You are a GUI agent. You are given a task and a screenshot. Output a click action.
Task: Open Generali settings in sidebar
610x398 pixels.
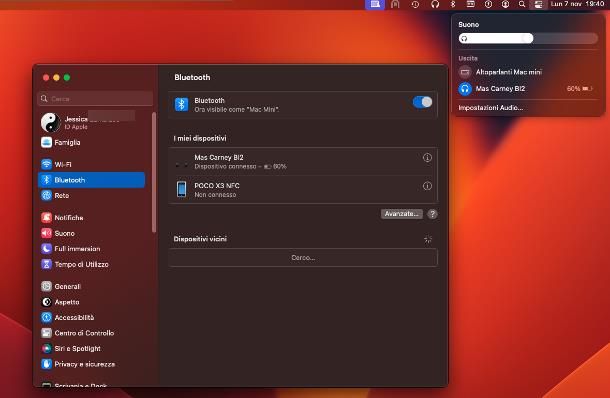click(92, 286)
